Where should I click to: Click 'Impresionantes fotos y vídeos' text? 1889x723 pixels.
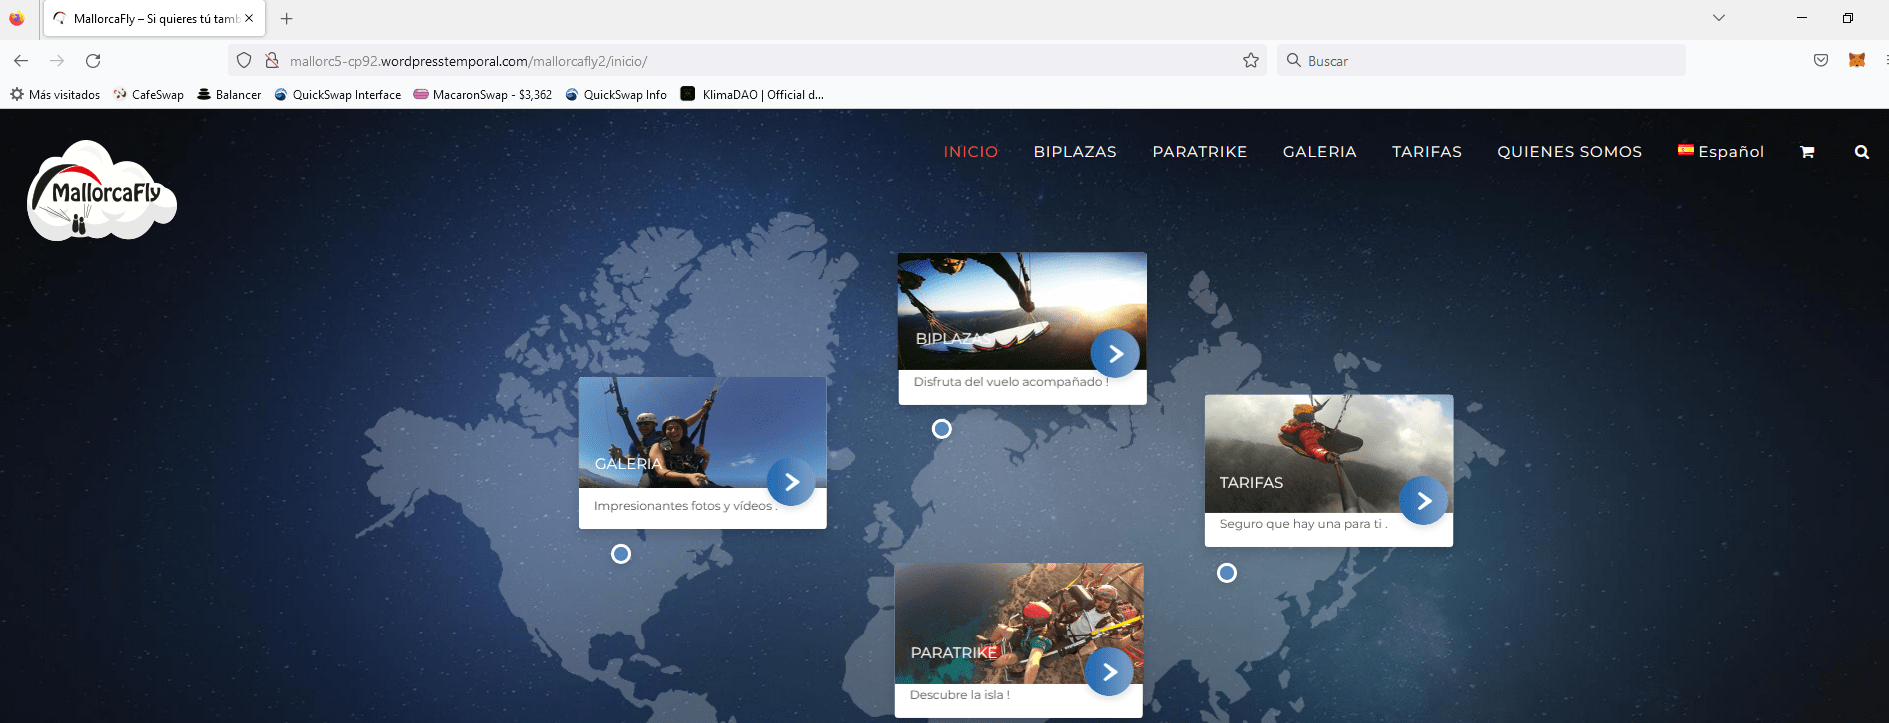[x=683, y=506]
